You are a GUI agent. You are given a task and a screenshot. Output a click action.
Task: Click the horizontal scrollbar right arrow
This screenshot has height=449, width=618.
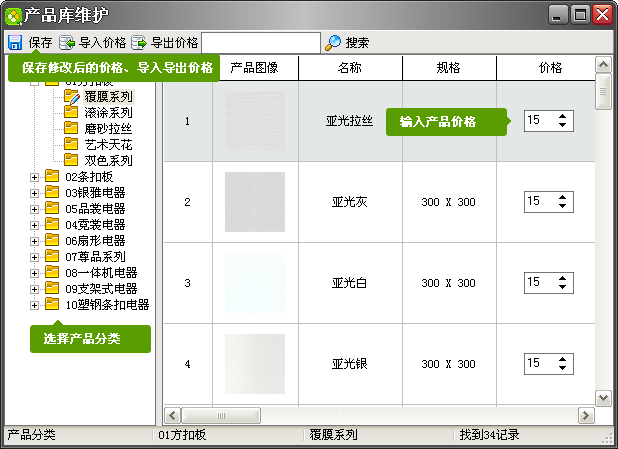[585, 415]
